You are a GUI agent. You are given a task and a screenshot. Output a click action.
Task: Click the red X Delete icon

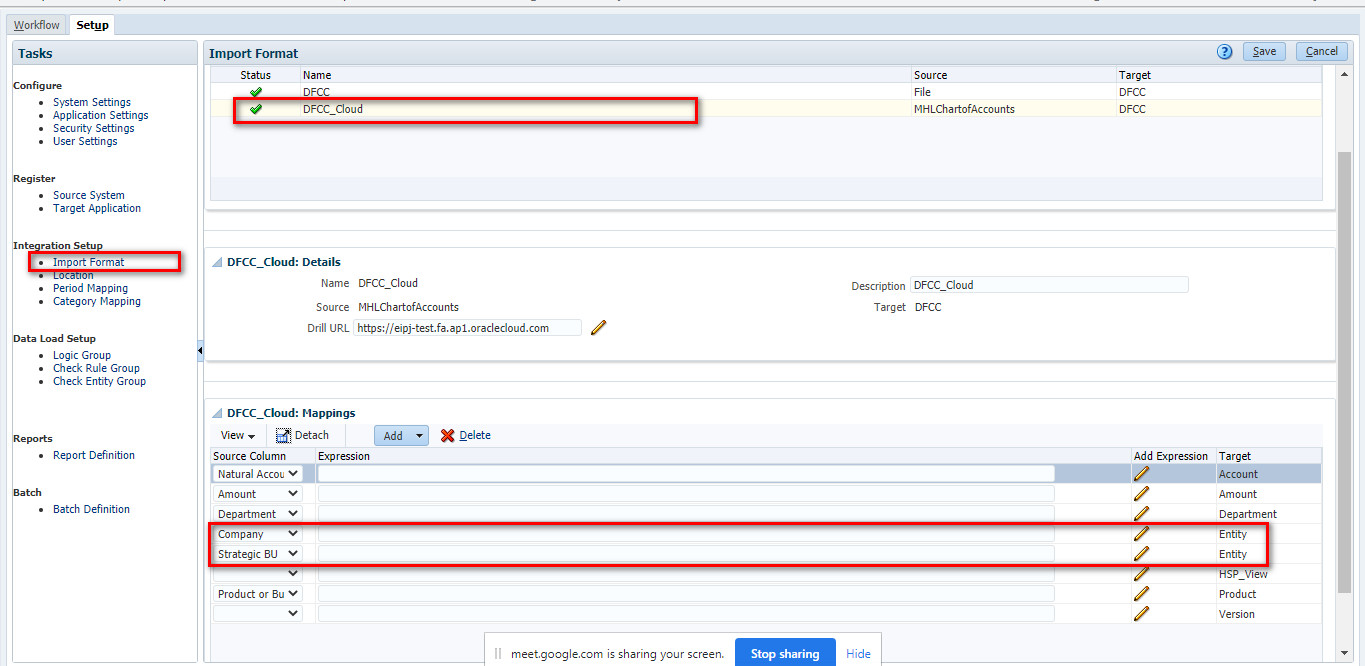coord(447,435)
